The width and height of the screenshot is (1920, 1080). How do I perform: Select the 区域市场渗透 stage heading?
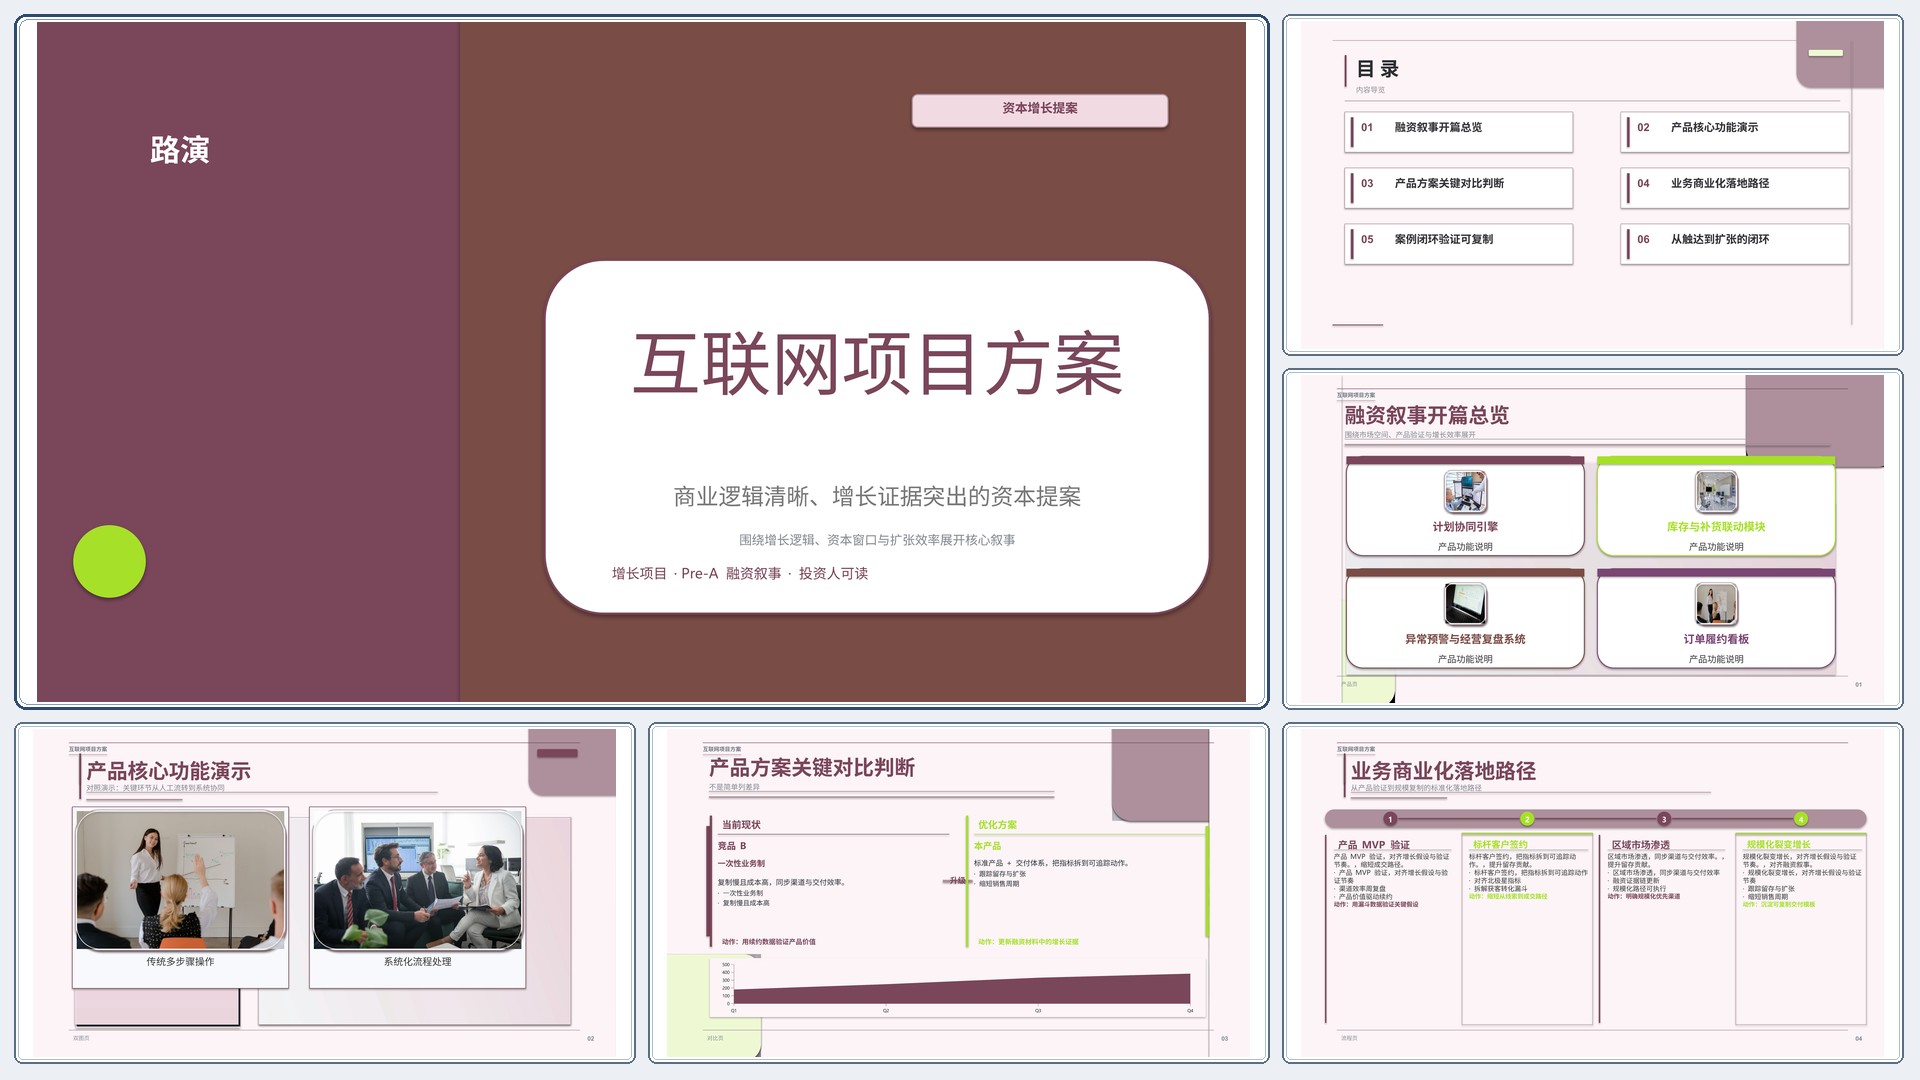click(1640, 845)
